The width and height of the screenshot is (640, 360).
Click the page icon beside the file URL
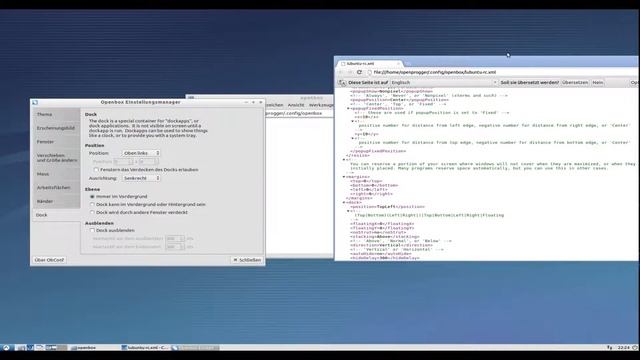[369, 72]
